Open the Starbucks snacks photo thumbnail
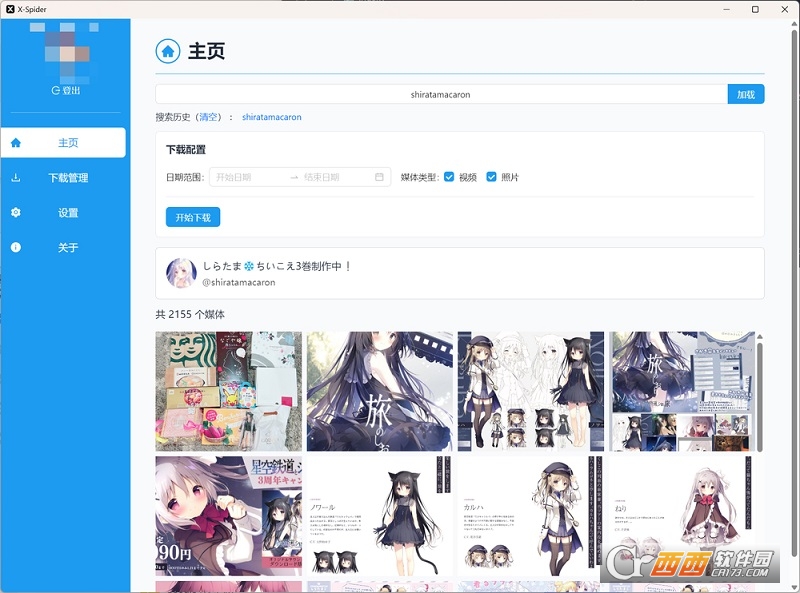 229,391
